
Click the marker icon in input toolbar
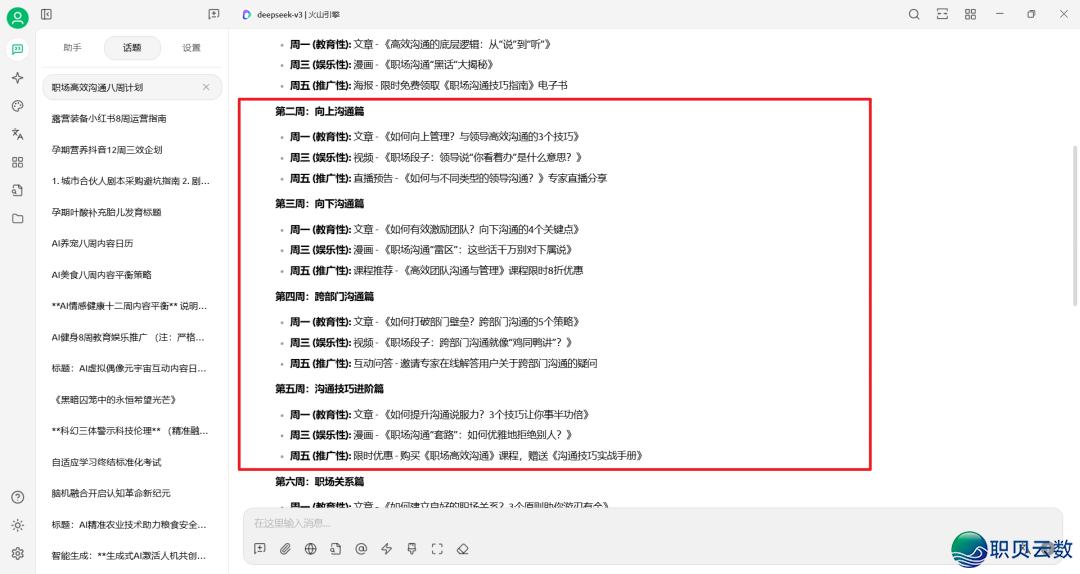[412, 549]
